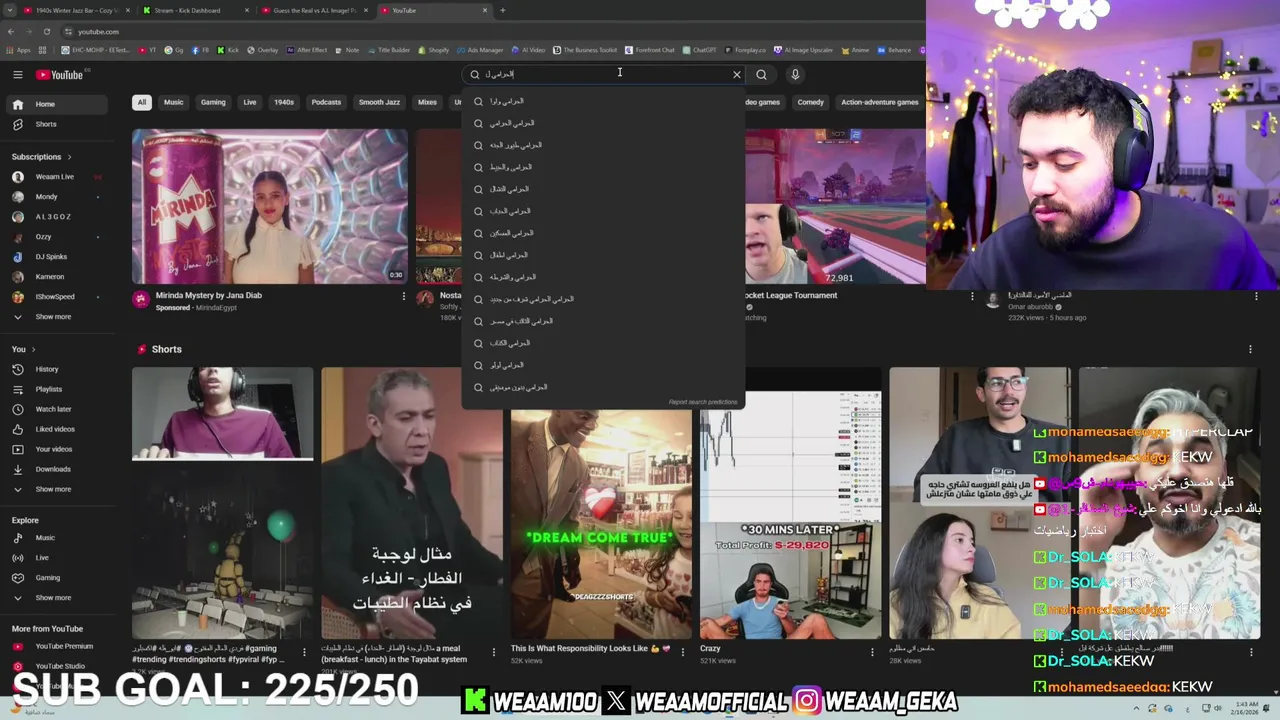Open the Mirinda Mystery video thumbnail
The image size is (1280, 720).
click(x=270, y=206)
